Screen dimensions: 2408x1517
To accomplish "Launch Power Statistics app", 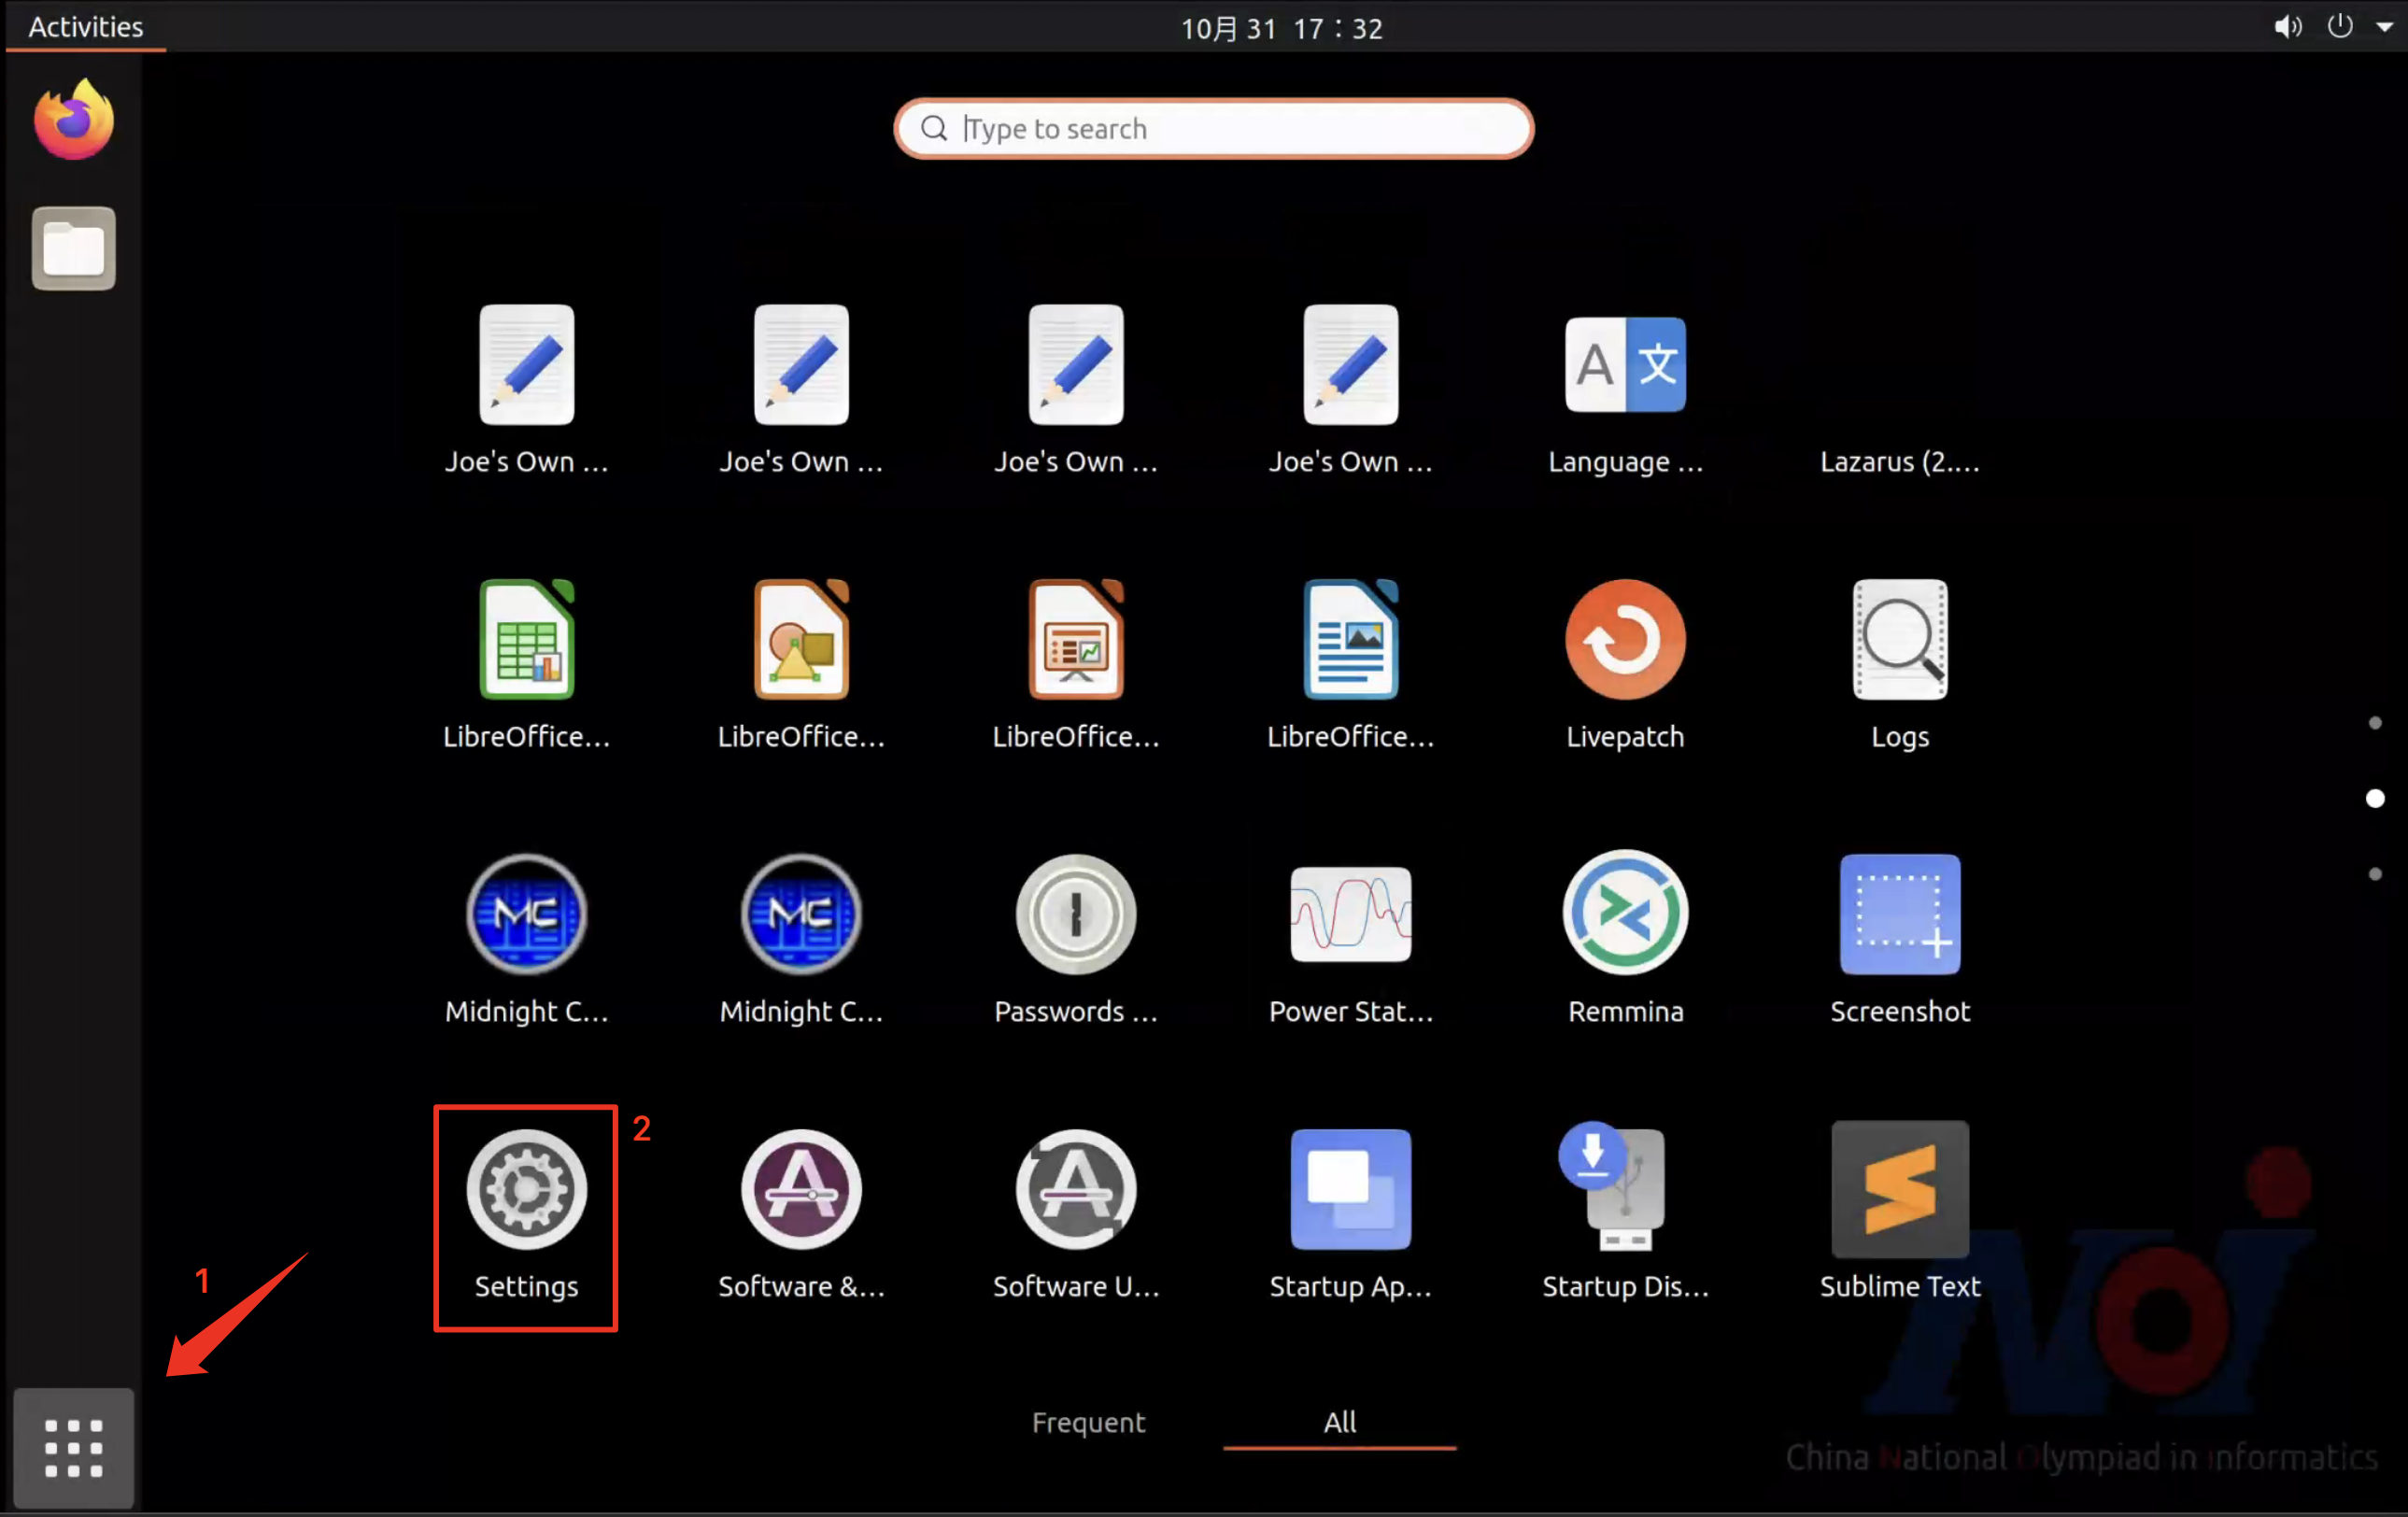I will 1350,914.
